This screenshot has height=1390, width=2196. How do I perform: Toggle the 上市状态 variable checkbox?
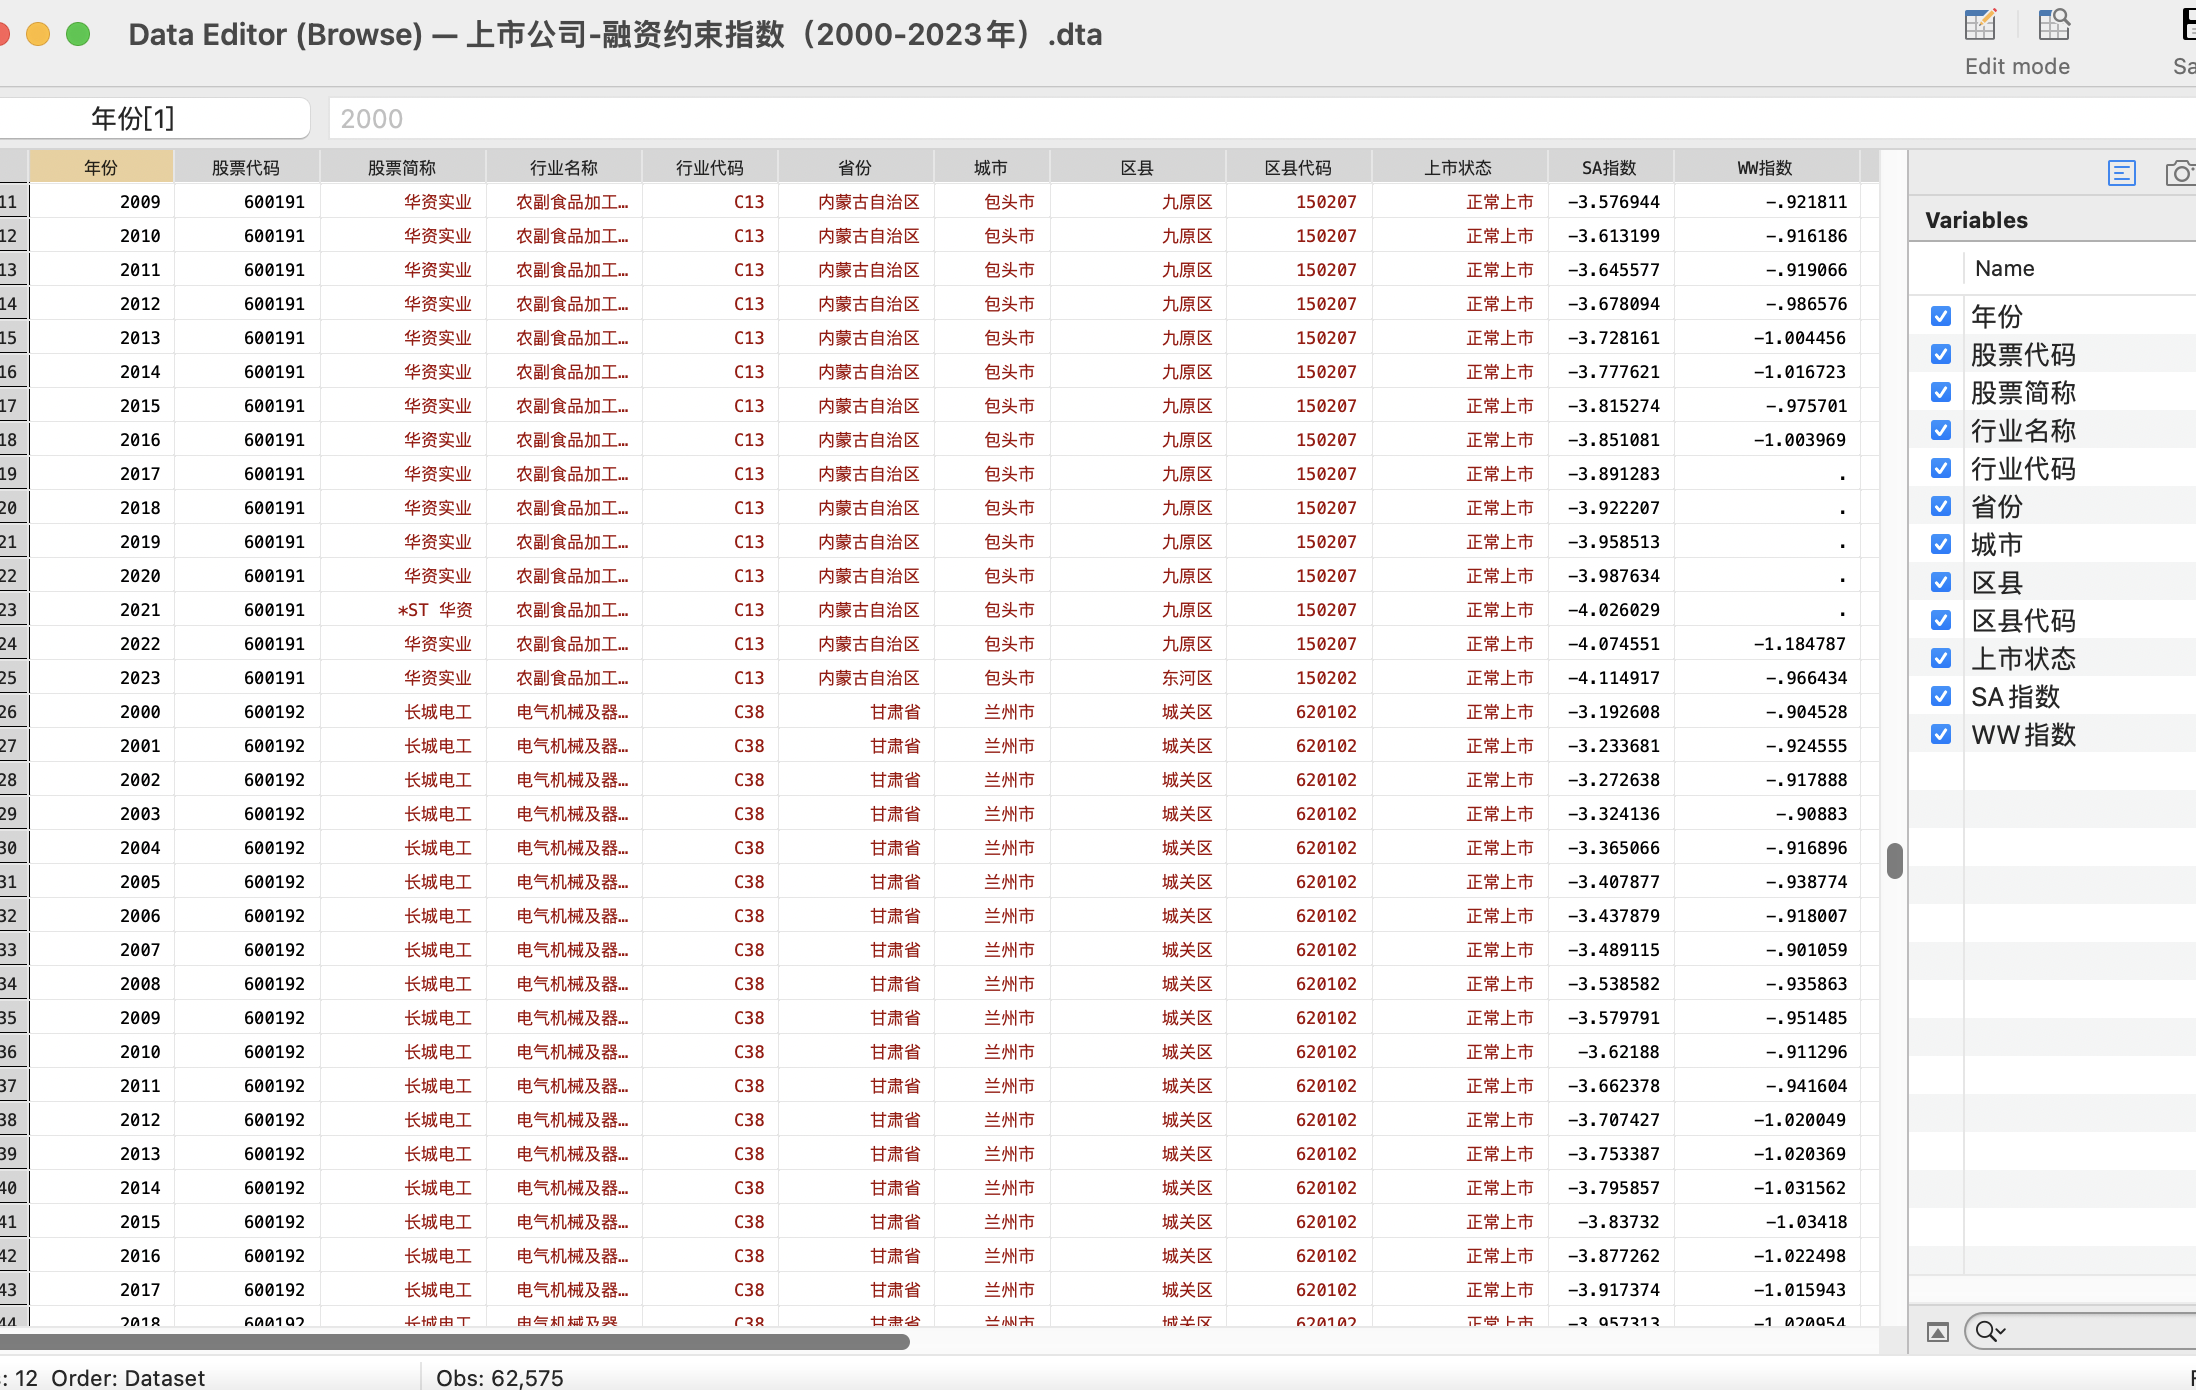click(1941, 659)
